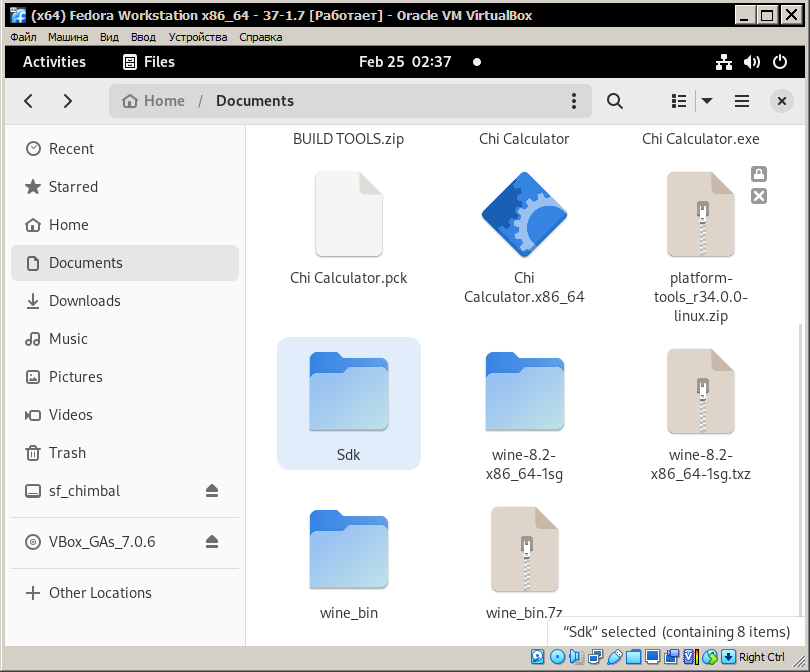The height and width of the screenshot is (672, 810).
Task: Open view options dropdown arrow
Action: [707, 101]
